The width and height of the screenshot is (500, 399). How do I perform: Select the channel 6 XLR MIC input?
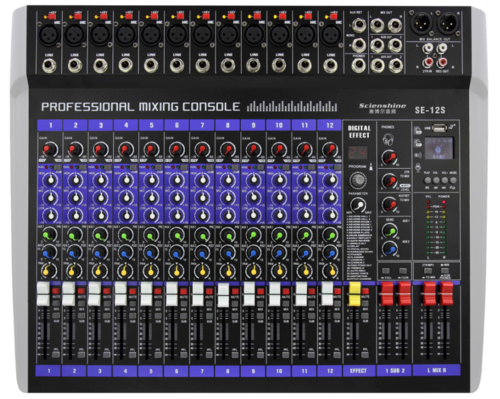tap(177, 35)
